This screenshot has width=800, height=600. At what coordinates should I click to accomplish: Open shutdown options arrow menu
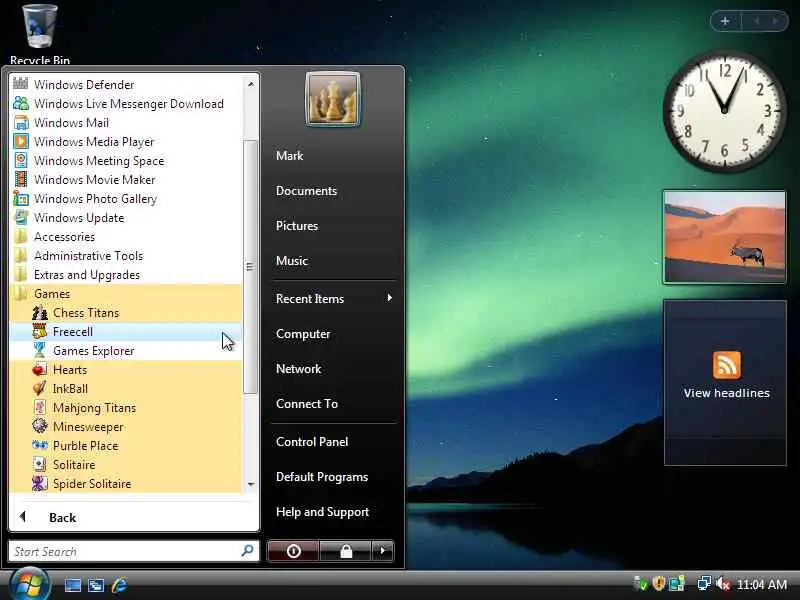coord(383,551)
